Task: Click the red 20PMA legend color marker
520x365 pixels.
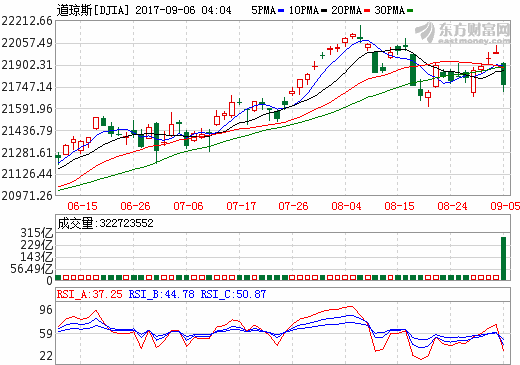Action: 367,11
